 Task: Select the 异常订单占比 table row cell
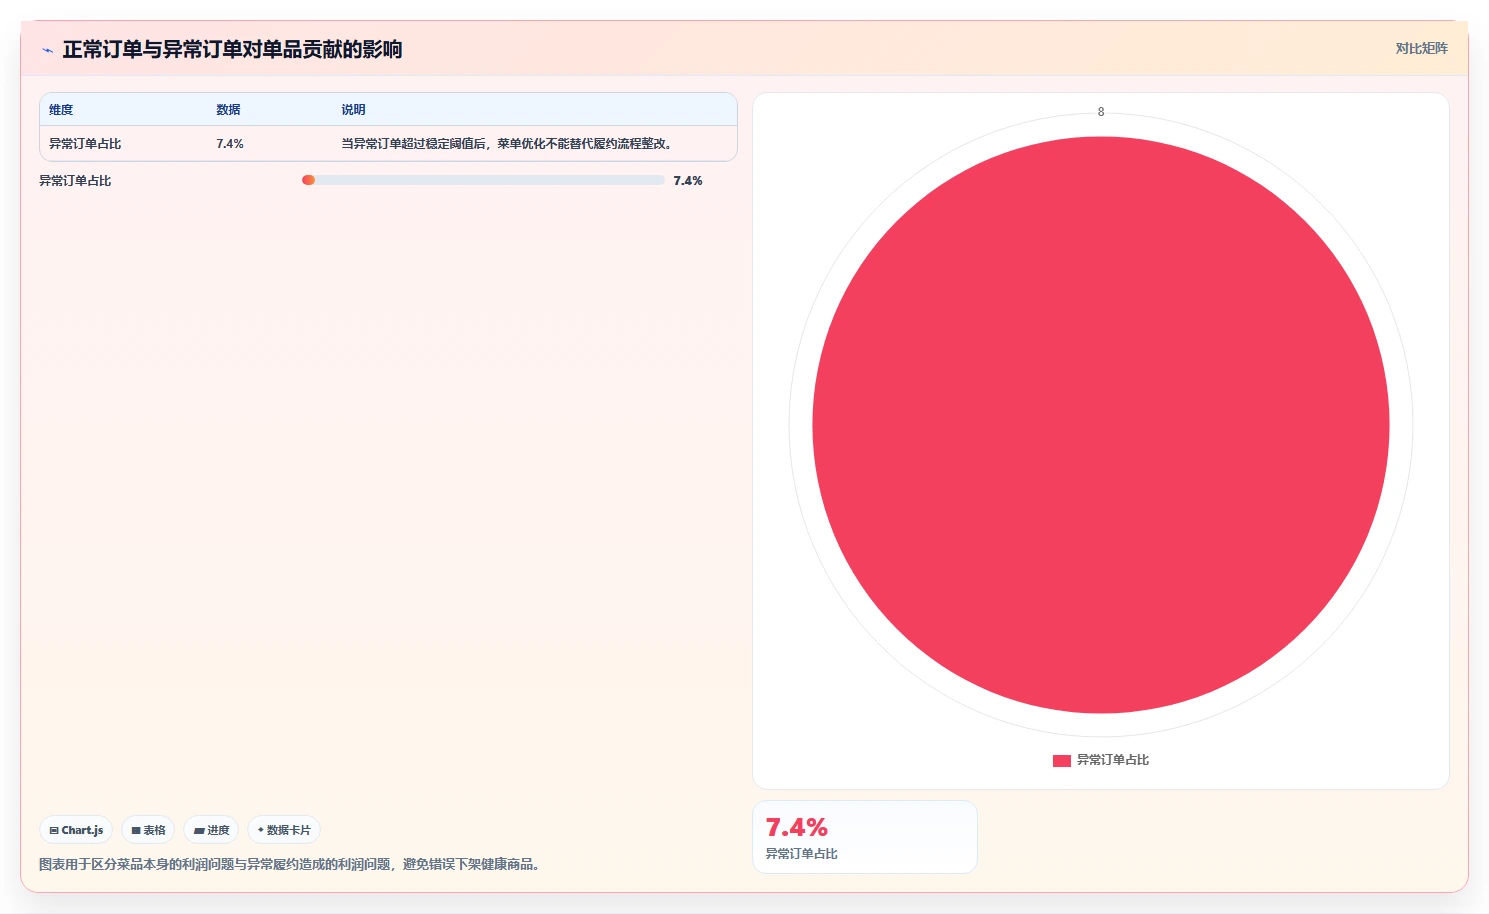click(85, 144)
